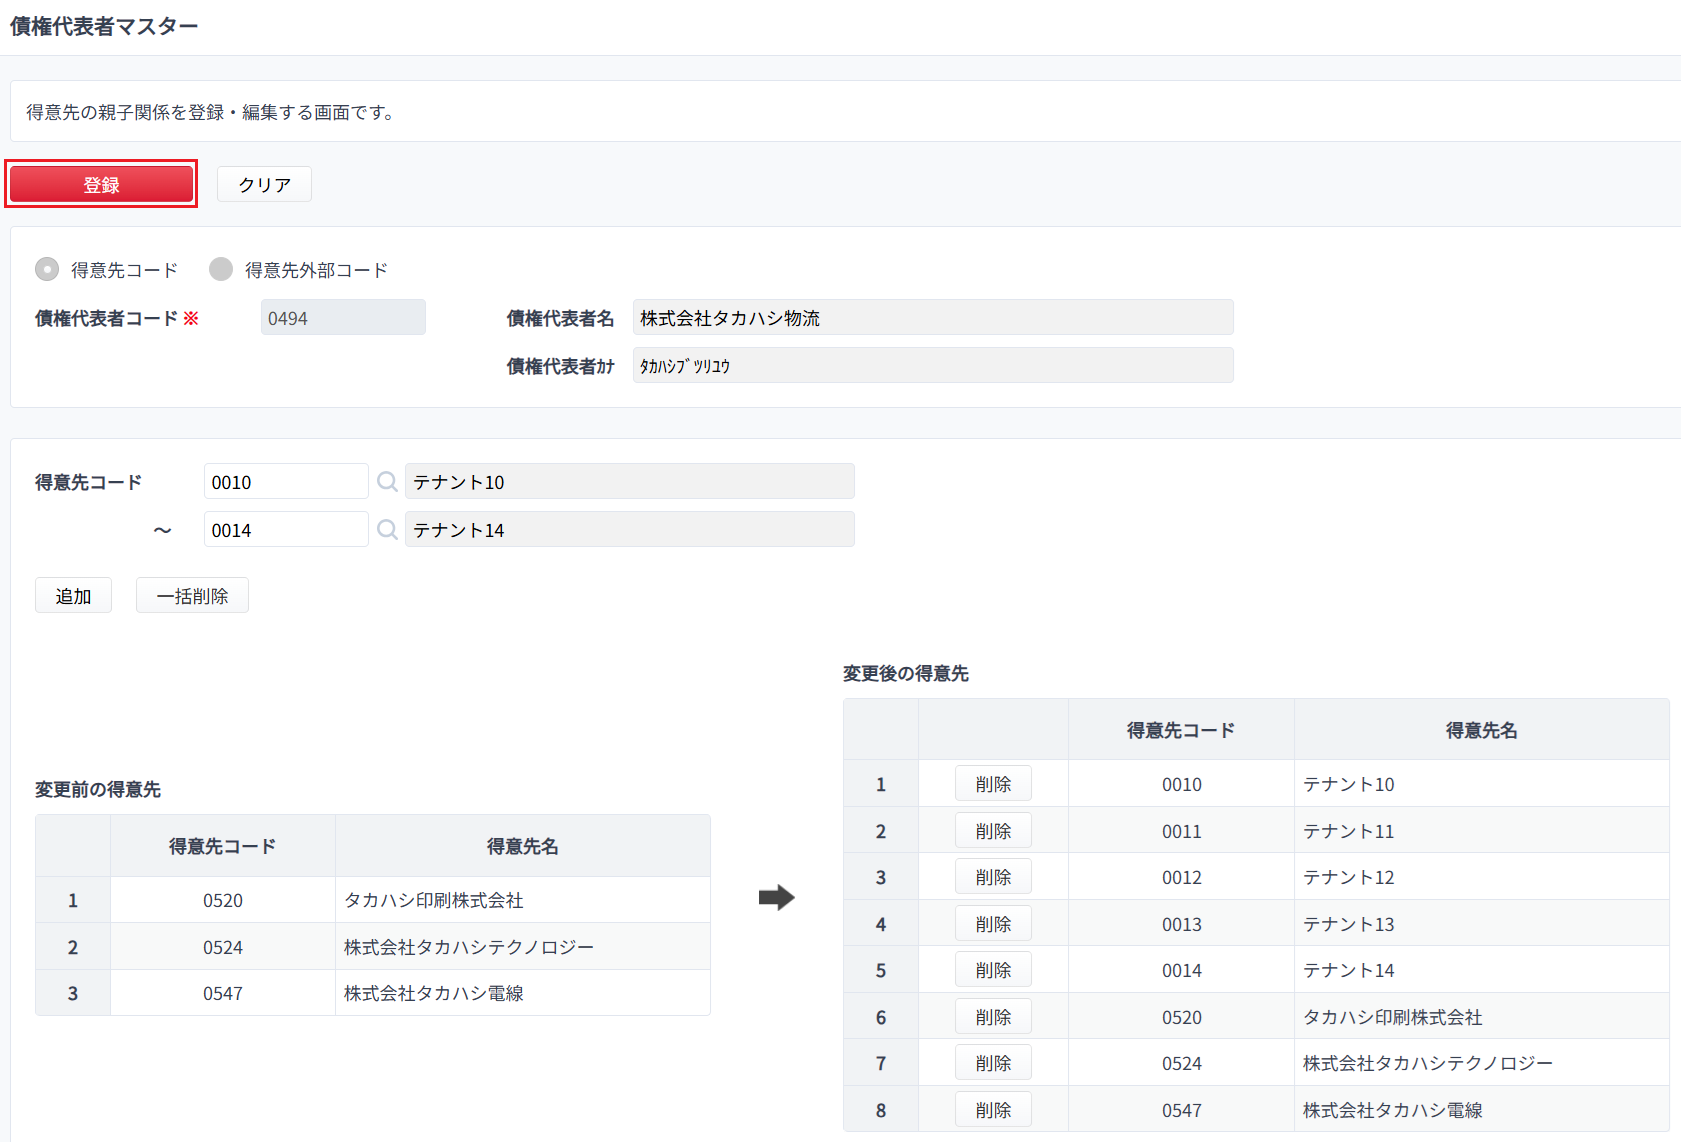This screenshot has width=1681, height=1142.
Task: Click the 債権代表者マスター page title
Action: click(x=104, y=26)
